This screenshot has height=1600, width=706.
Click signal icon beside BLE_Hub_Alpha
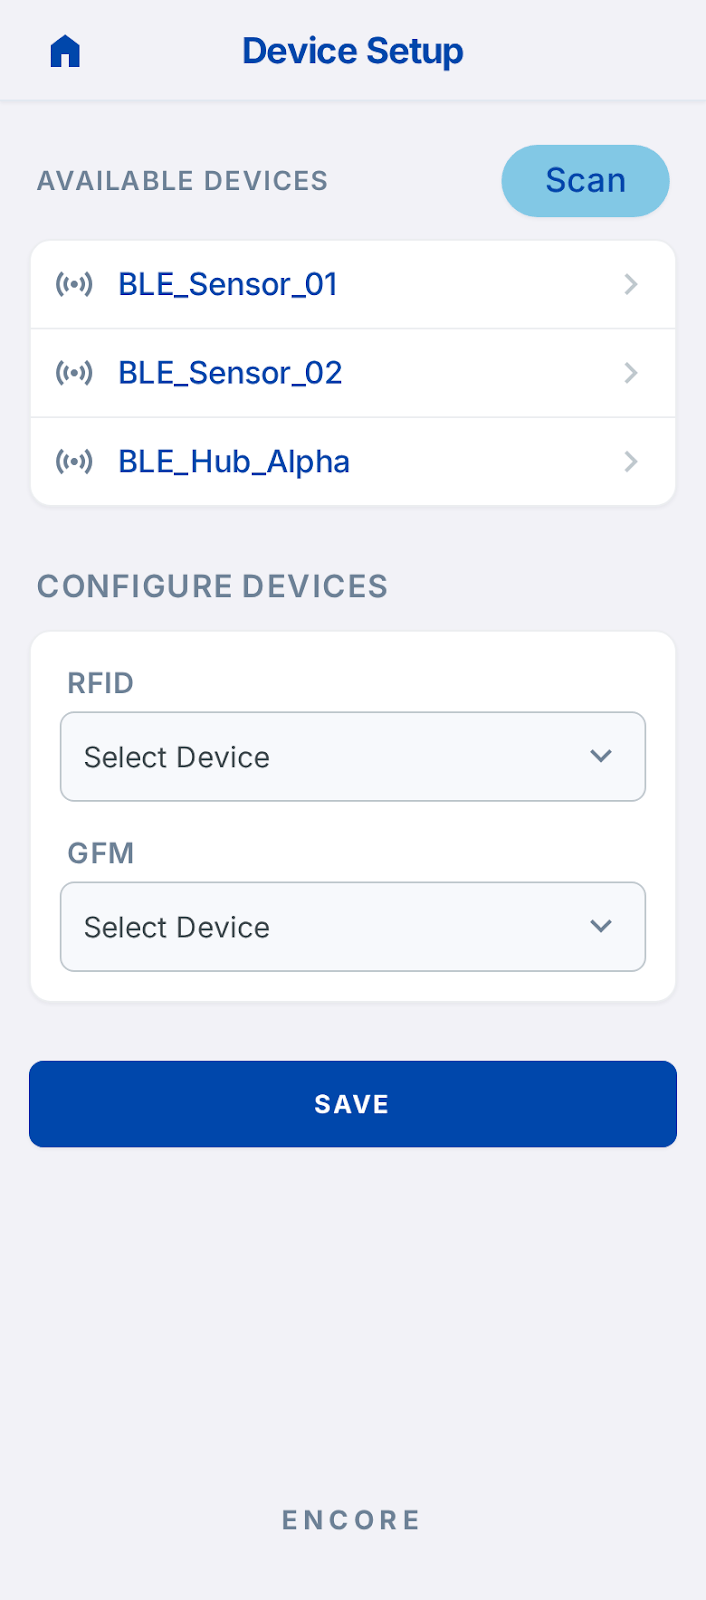74,462
